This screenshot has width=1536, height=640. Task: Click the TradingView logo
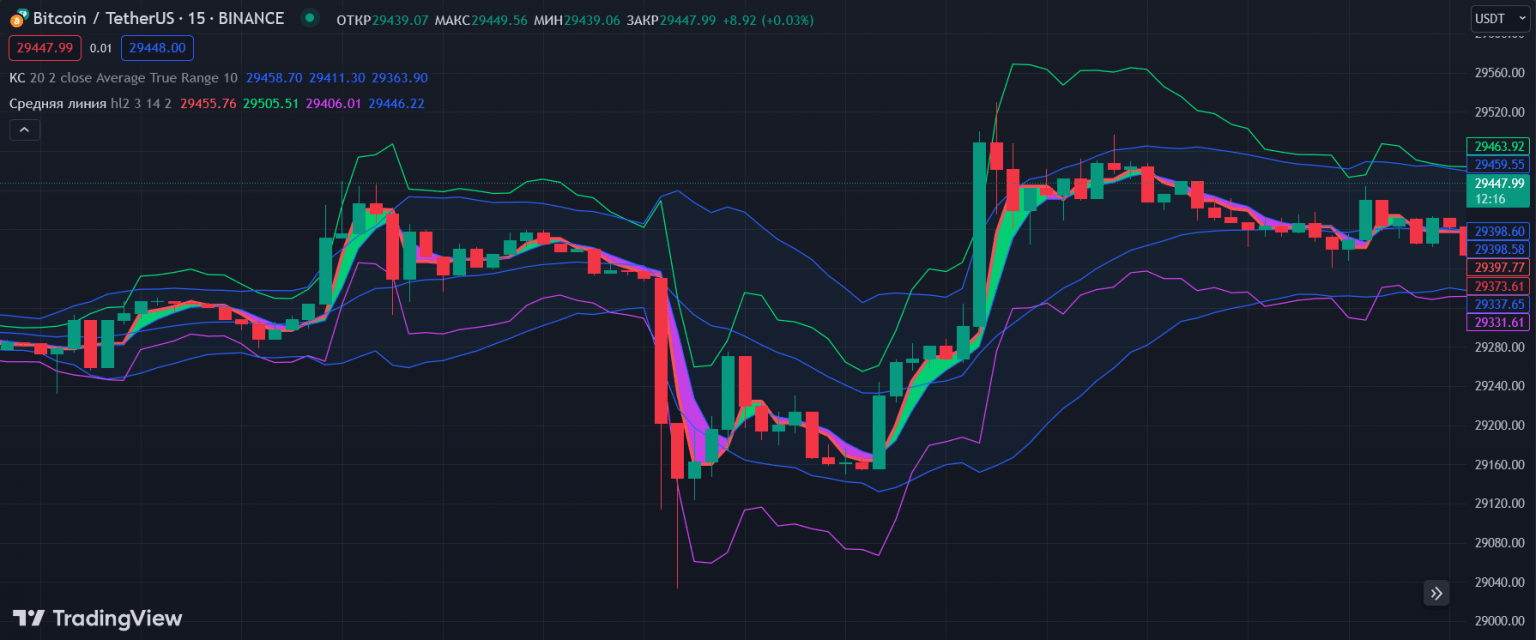pyautogui.click(x=97, y=618)
